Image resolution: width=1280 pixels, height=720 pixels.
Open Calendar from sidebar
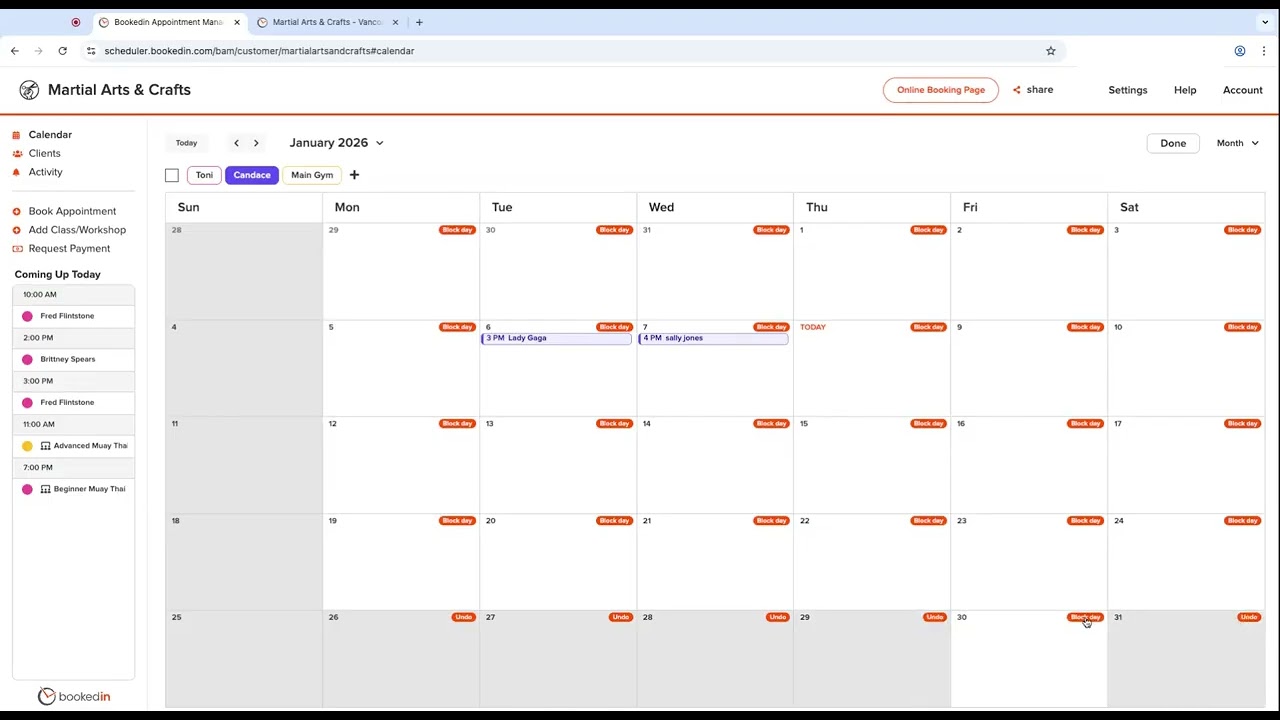[x=50, y=135]
